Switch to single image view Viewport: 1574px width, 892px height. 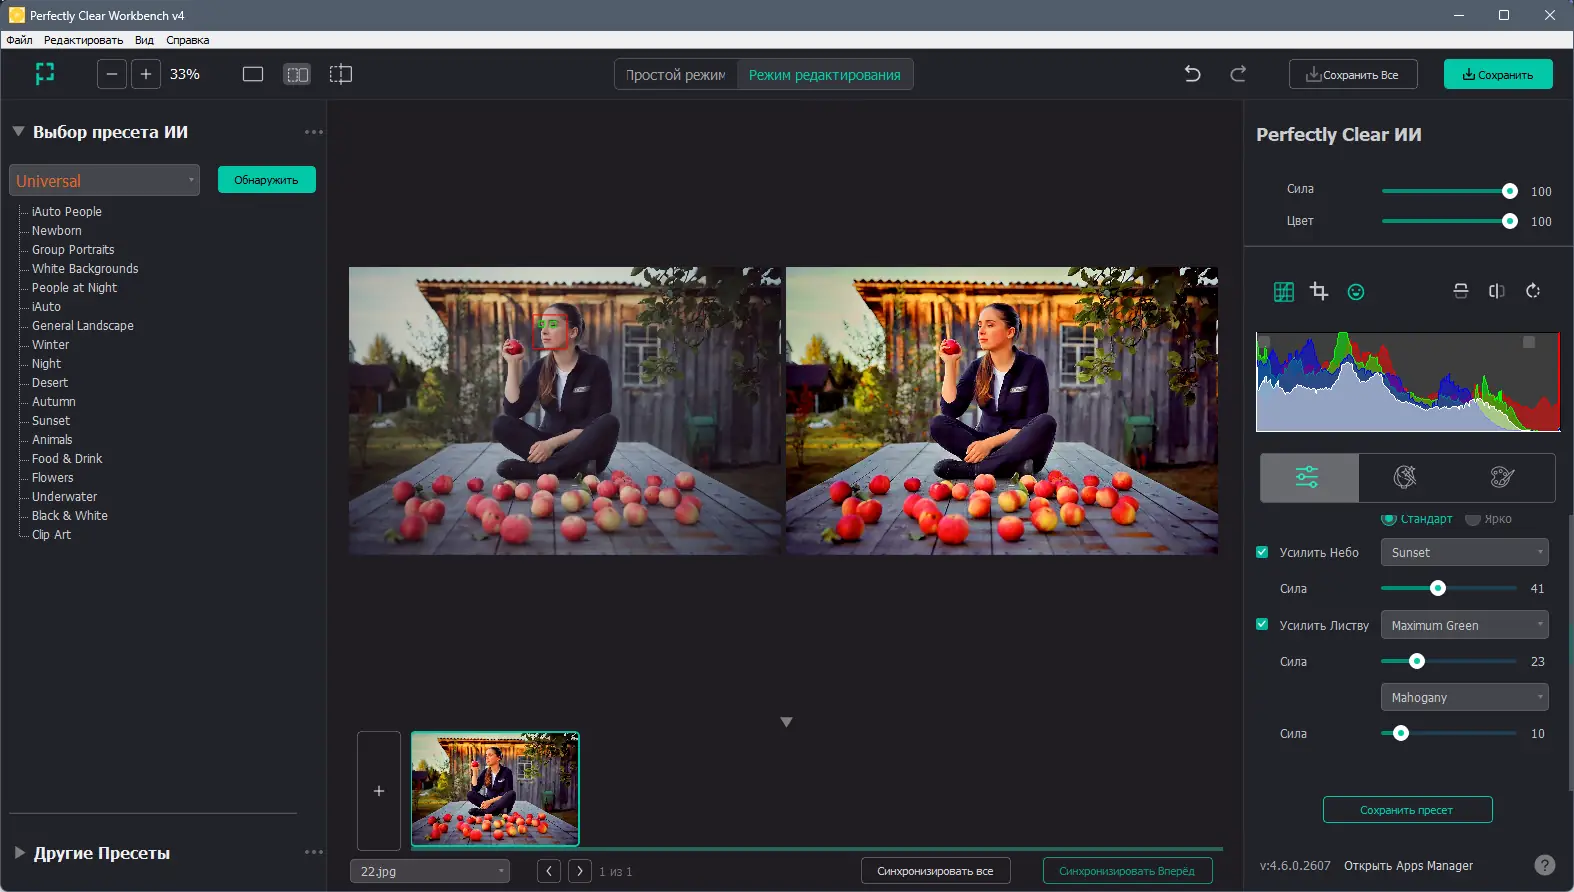click(253, 74)
